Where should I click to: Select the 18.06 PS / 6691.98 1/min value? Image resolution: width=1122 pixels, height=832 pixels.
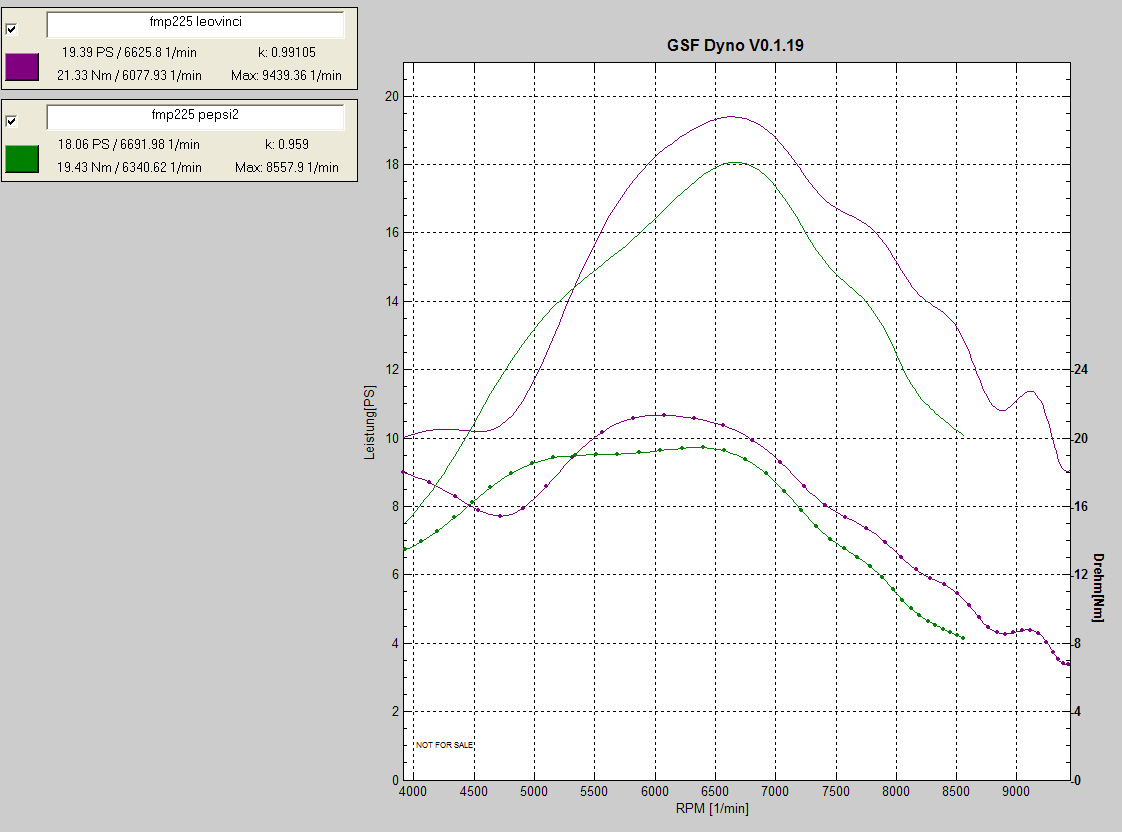(x=129, y=145)
